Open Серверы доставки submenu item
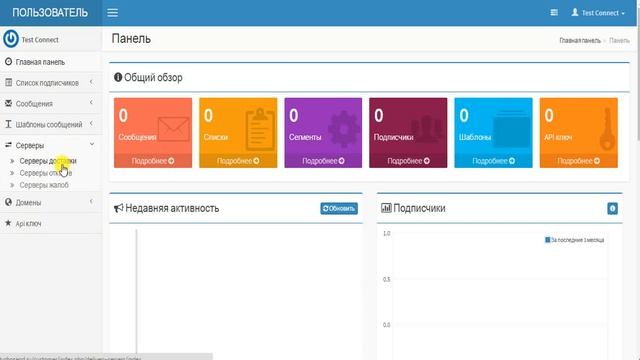The height and width of the screenshot is (360, 640). pos(48,161)
